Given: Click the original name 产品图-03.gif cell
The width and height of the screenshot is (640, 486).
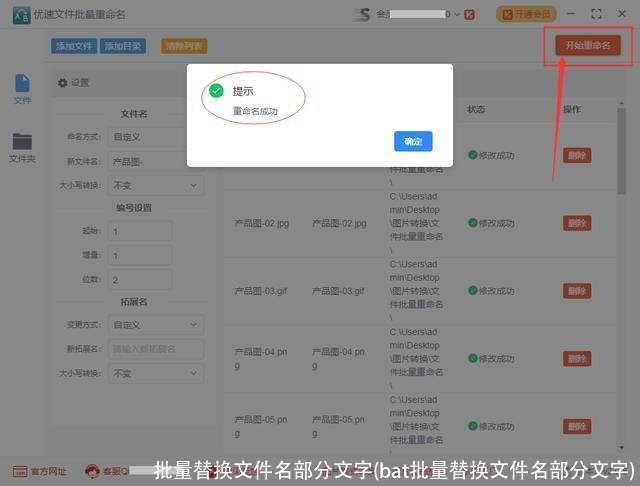Looking at the screenshot, I should [x=261, y=291].
